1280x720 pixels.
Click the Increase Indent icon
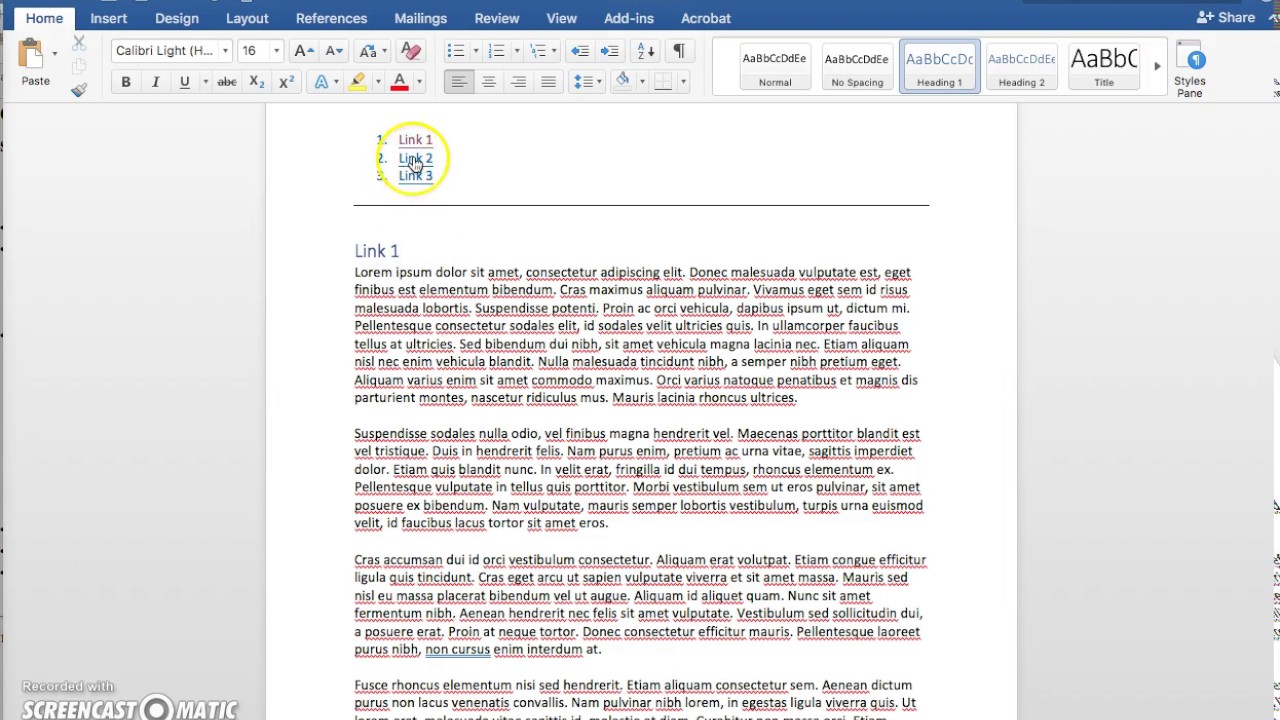click(x=610, y=51)
